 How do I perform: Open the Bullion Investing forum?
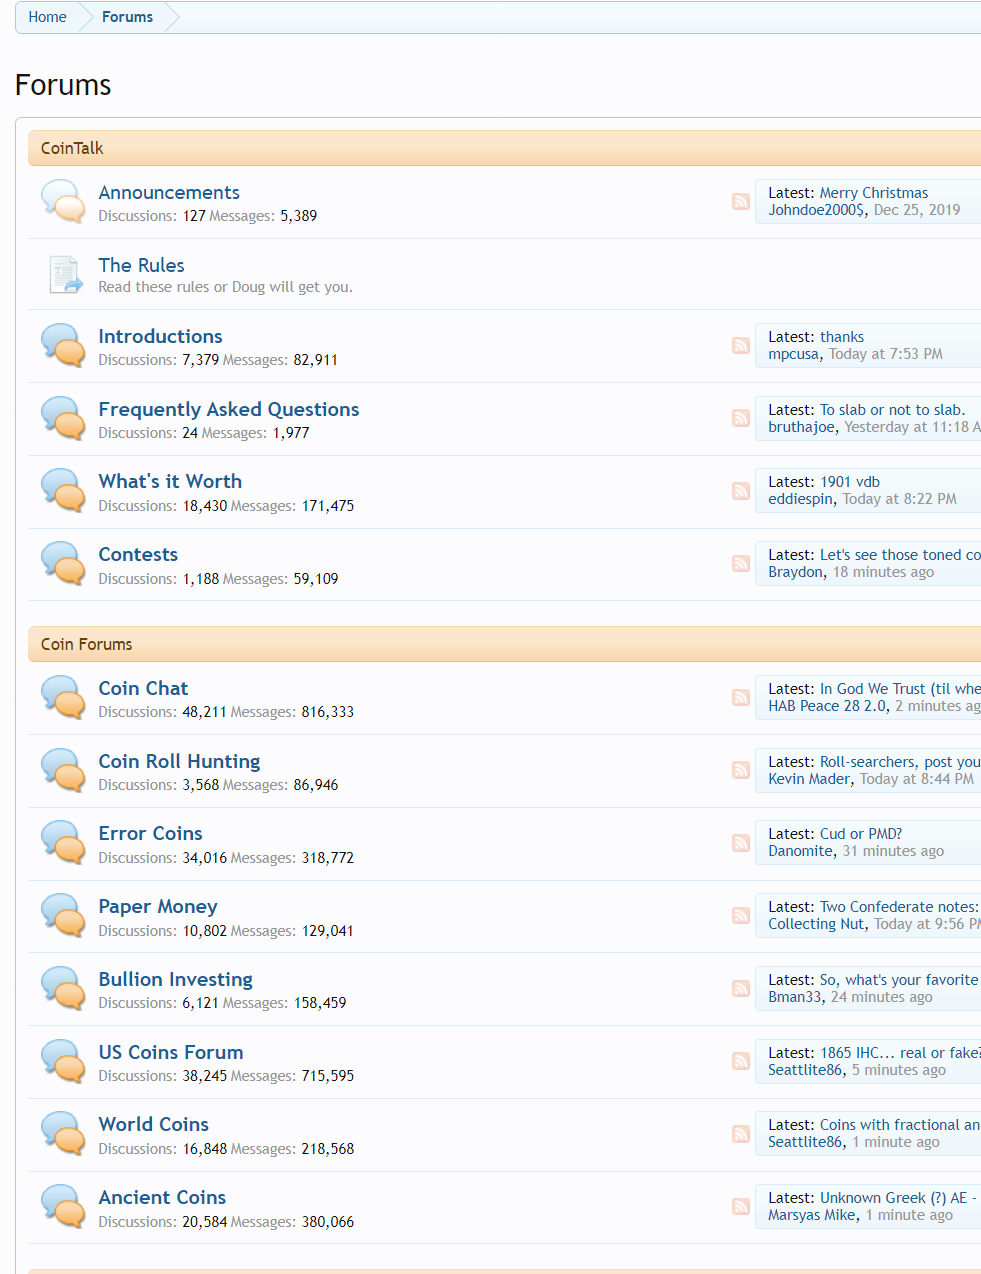175,979
